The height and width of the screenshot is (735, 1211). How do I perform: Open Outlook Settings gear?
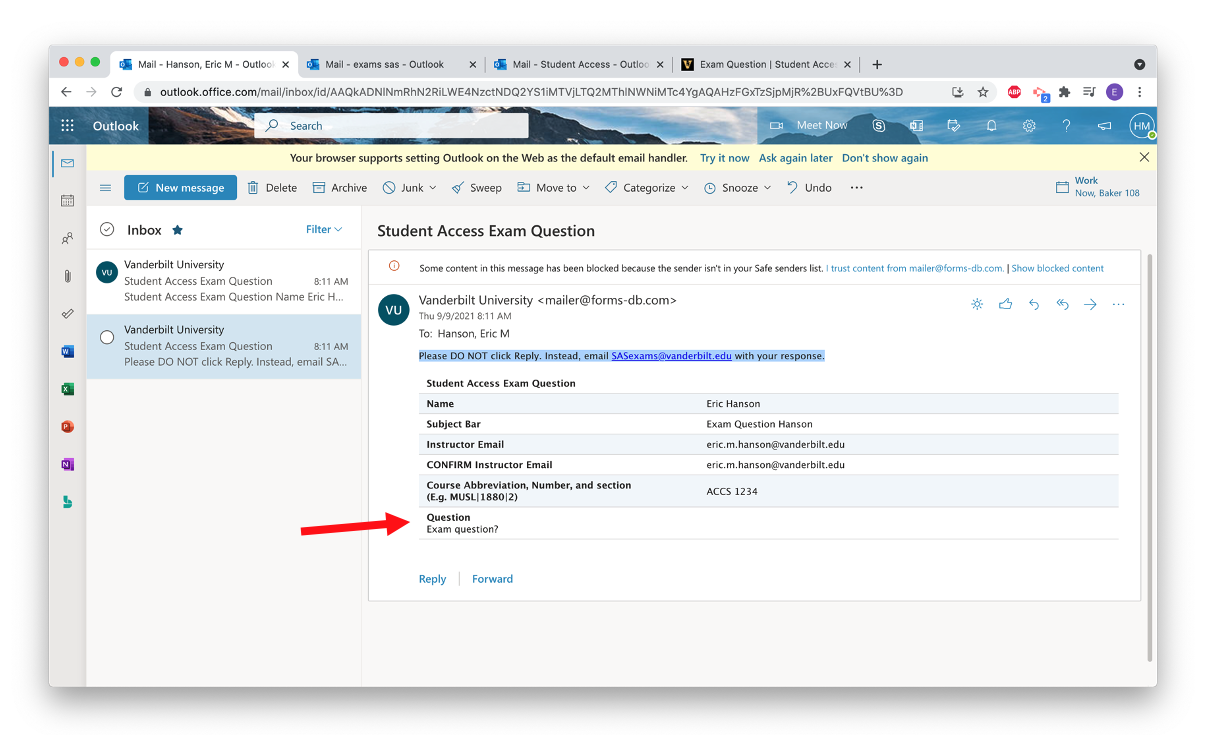1028,126
